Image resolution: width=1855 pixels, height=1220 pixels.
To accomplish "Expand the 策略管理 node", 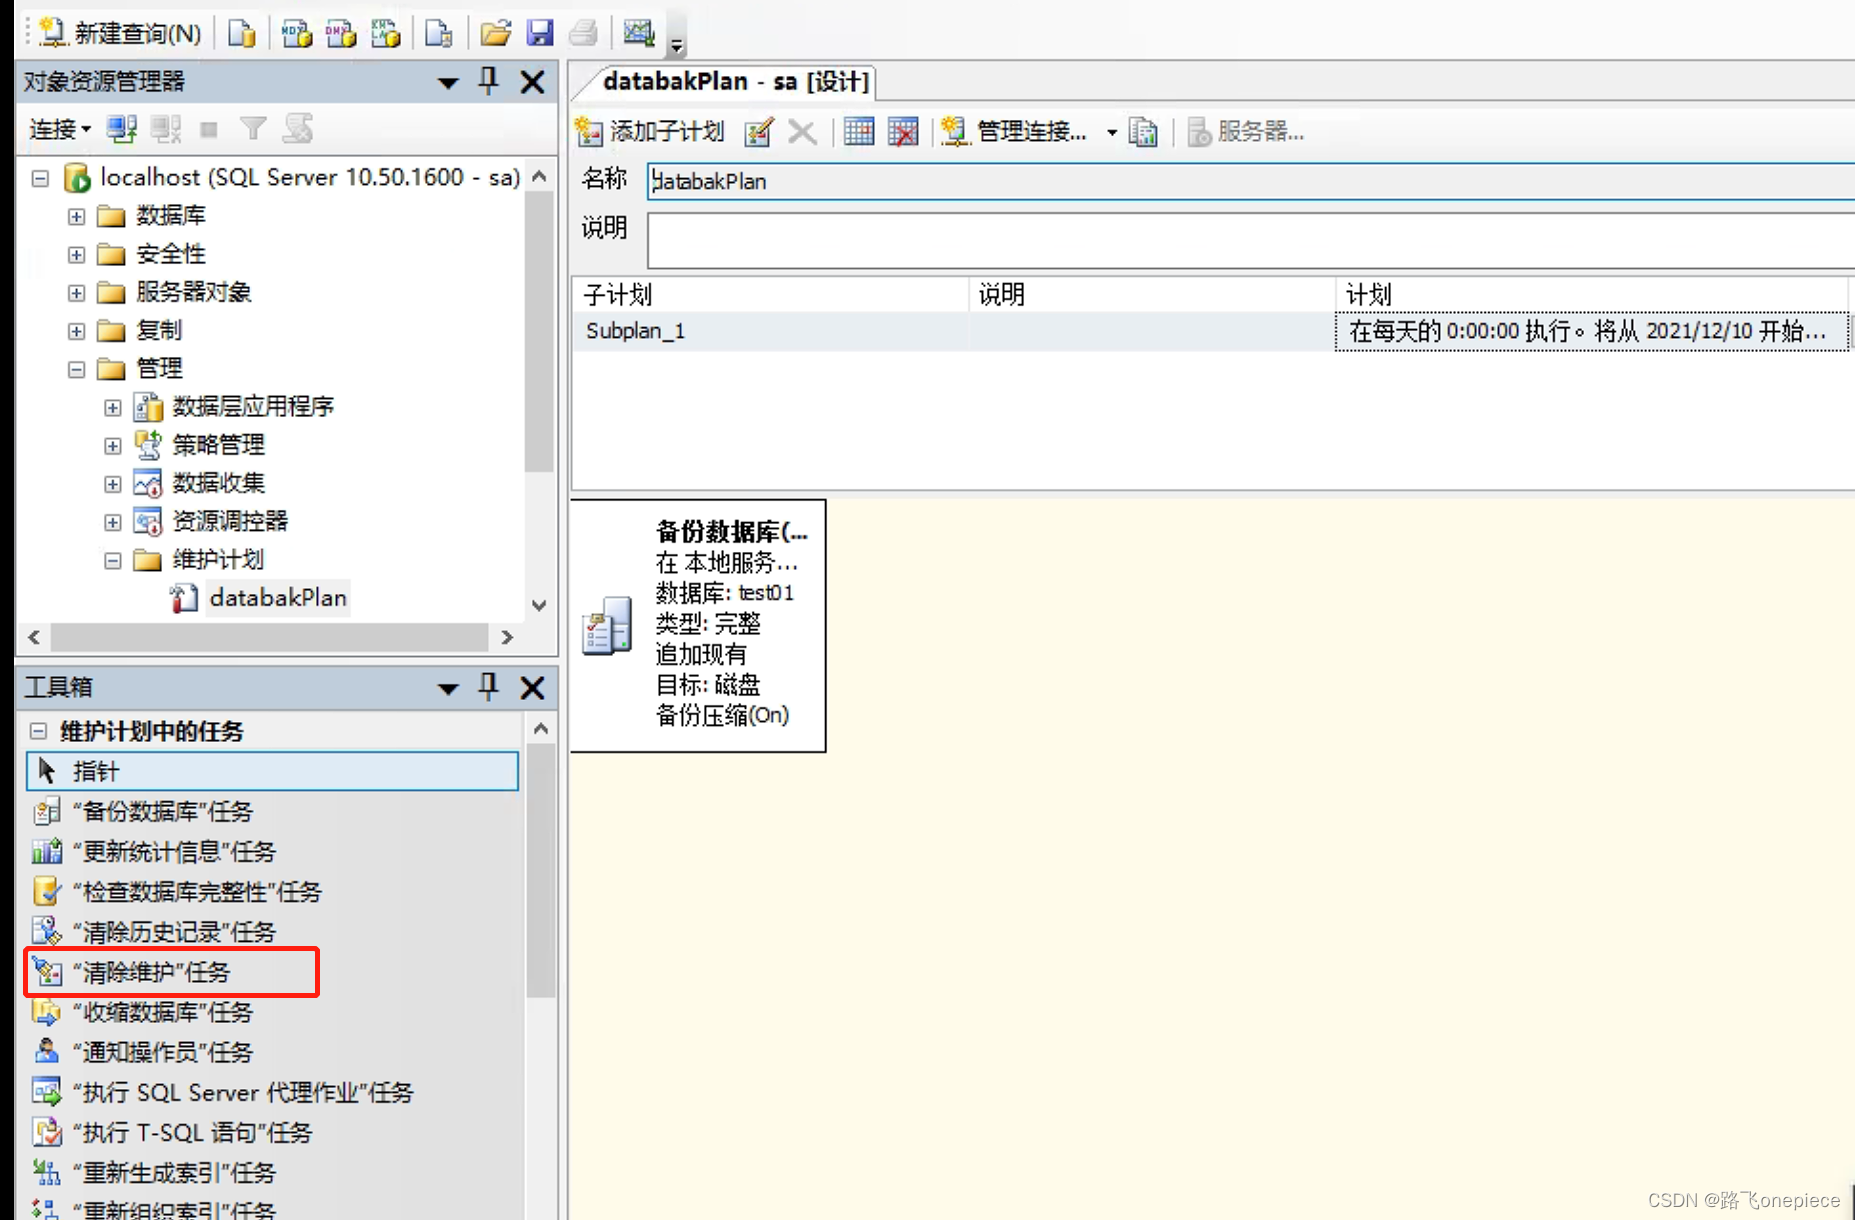I will [x=113, y=446].
